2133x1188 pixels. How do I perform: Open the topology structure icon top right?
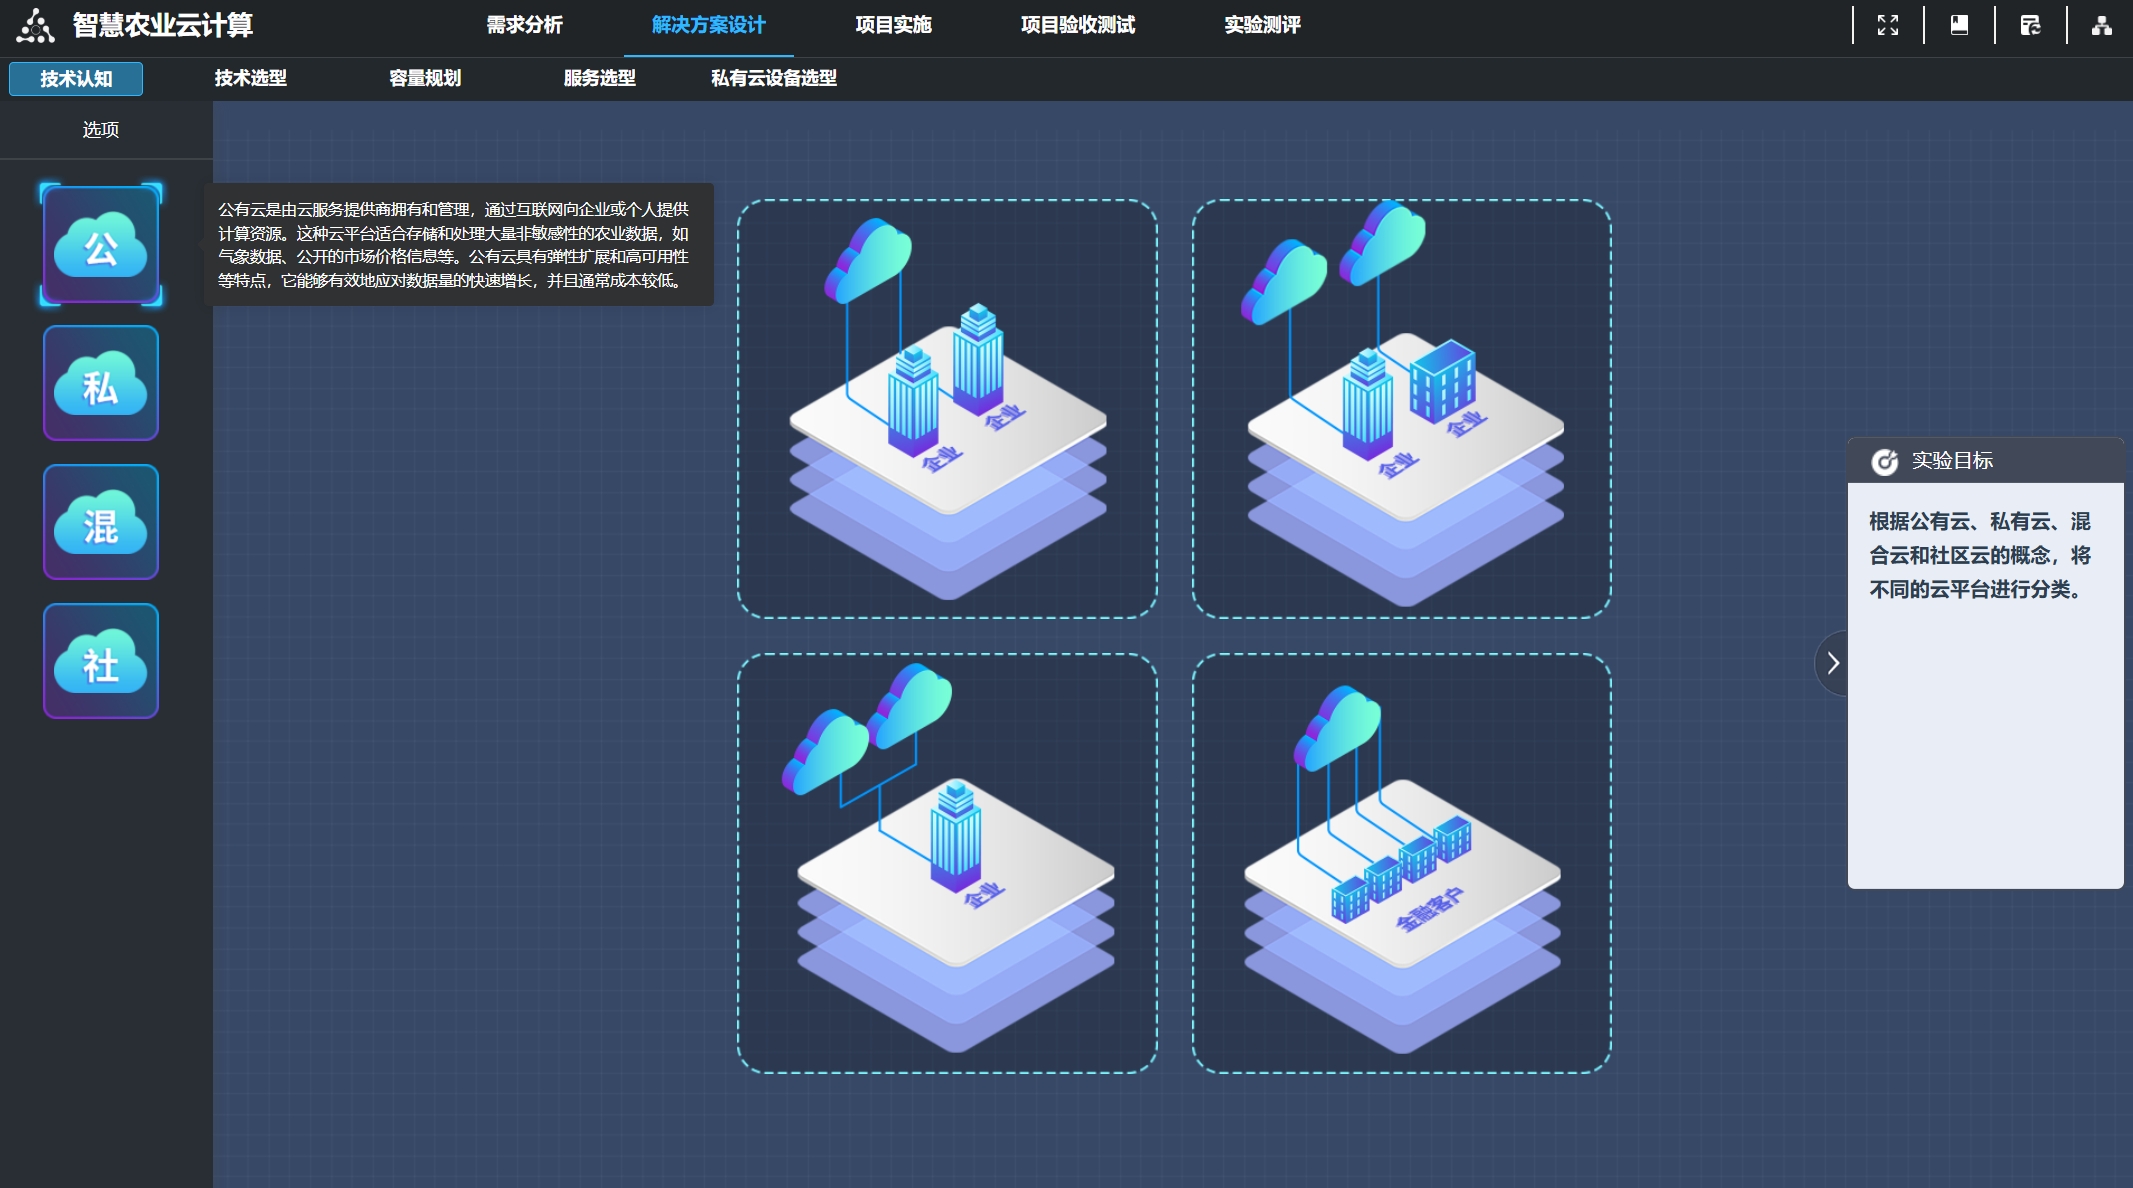tap(2101, 24)
